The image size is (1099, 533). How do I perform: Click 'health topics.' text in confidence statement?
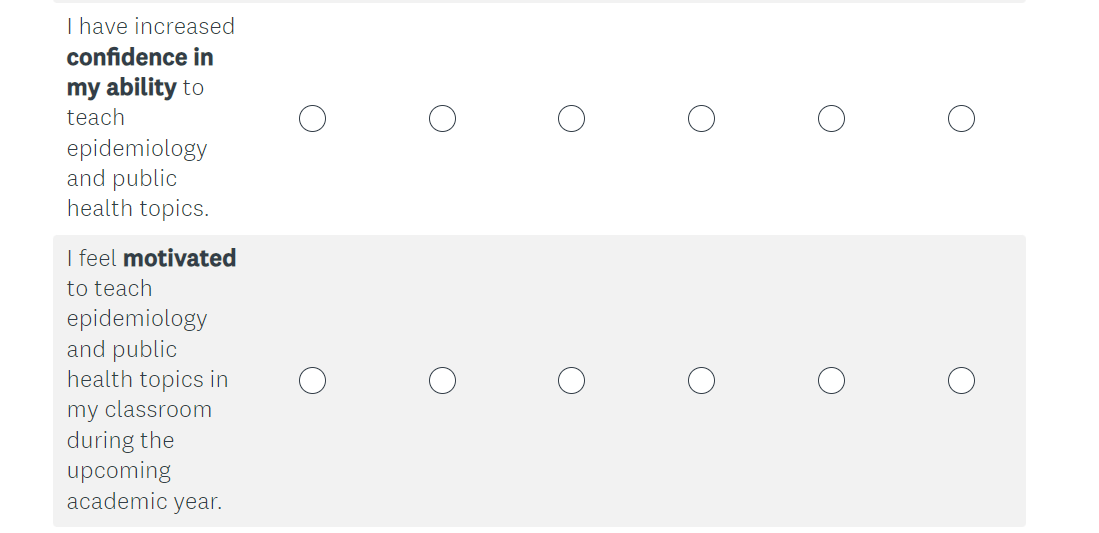point(137,209)
